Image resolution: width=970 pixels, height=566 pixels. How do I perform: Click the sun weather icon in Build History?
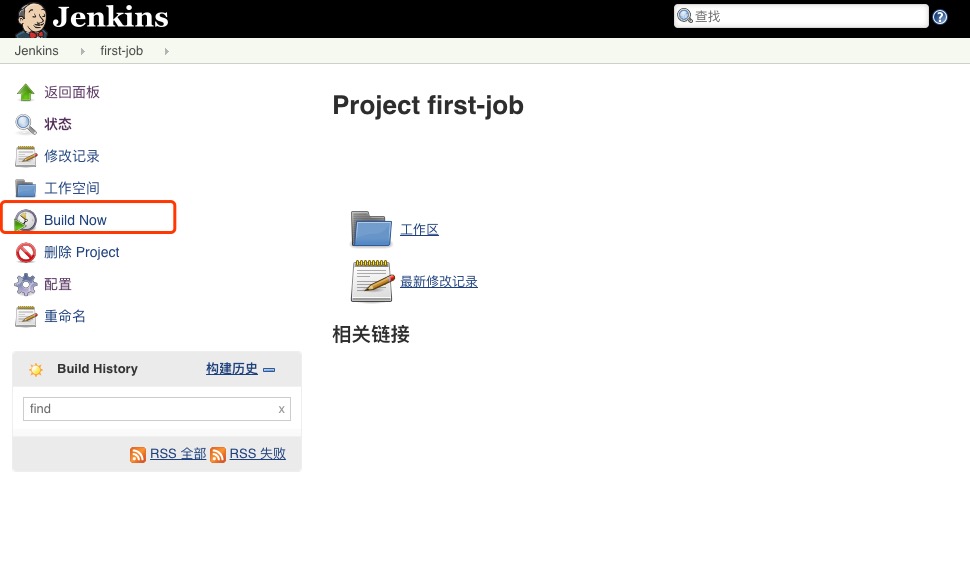tap(36, 369)
